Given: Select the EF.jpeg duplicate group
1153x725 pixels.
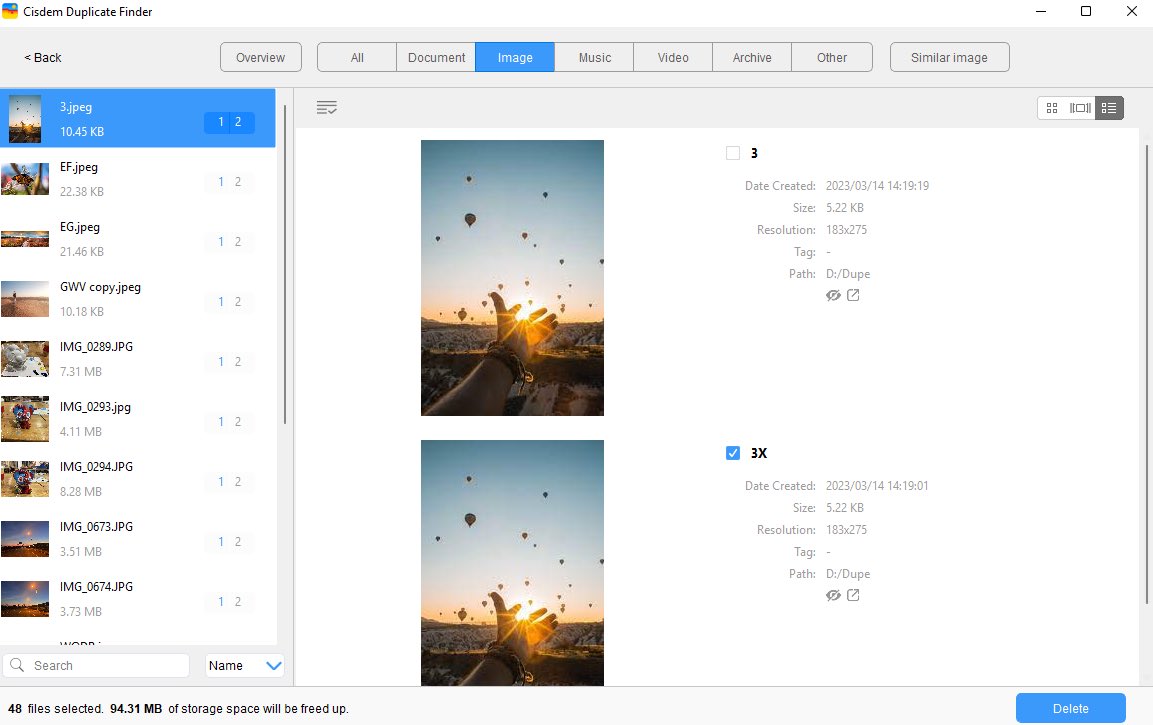Looking at the screenshot, I should 138,179.
